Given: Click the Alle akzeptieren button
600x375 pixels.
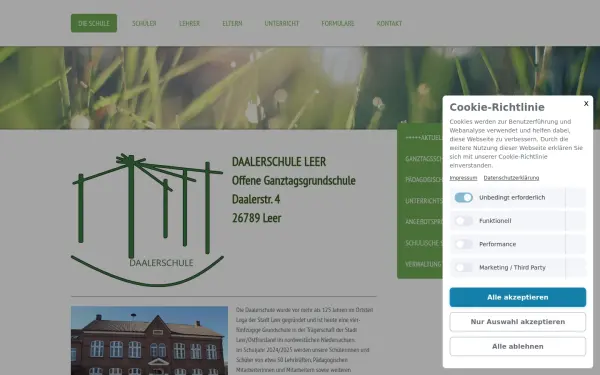Looking at the screenshot, I should (517, 297).
